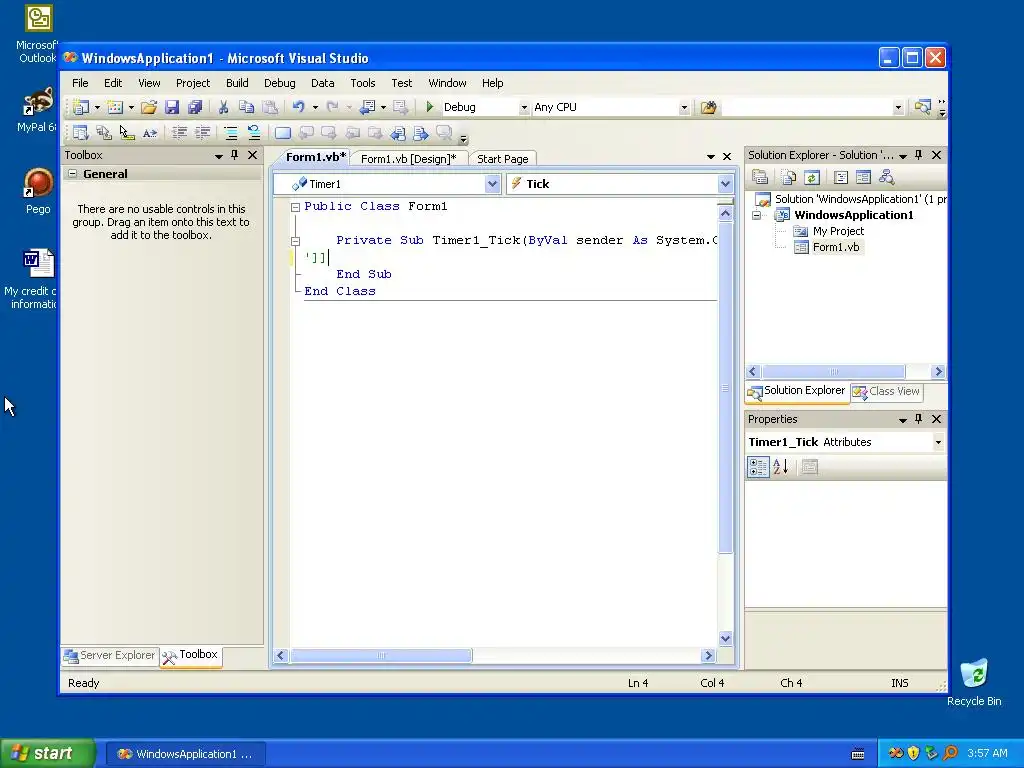Switch to the Form1.vb [Design]* tab
This screenshot has height=768, width=1024.
(x=408, y=159)
